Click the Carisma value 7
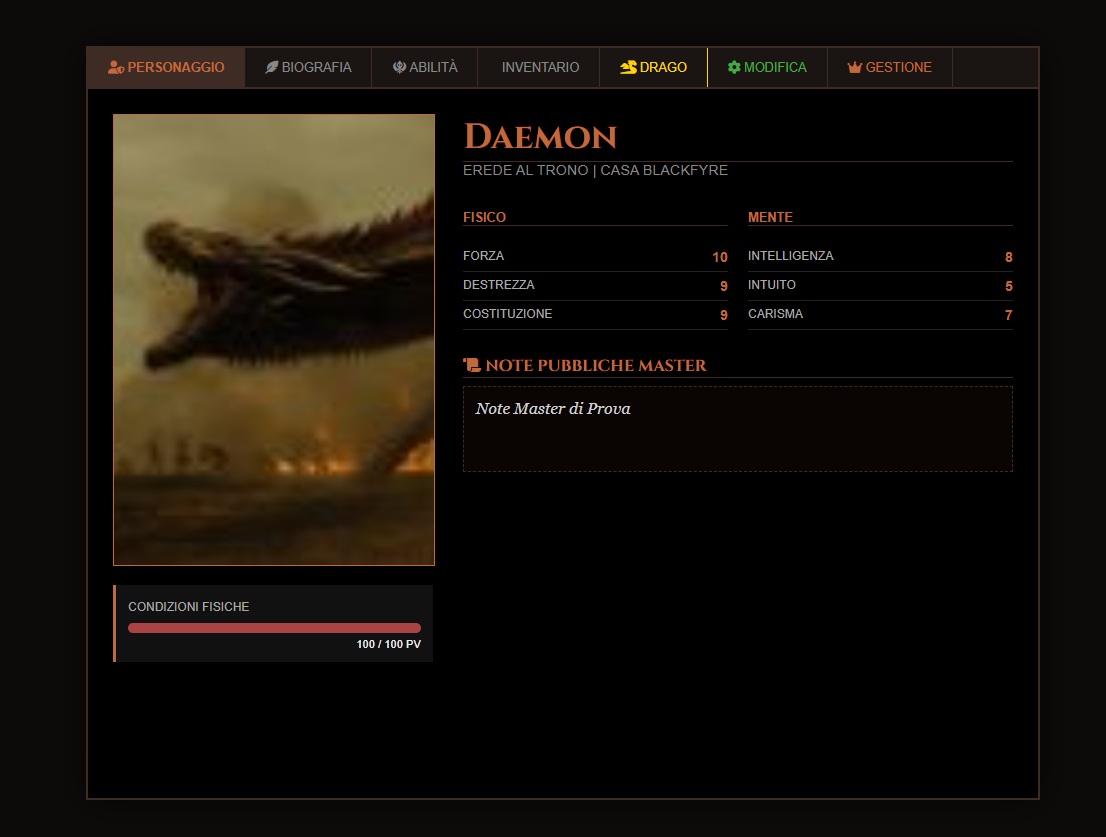Viewport: 1106px width, 837px height. [x=1009, y=315]
